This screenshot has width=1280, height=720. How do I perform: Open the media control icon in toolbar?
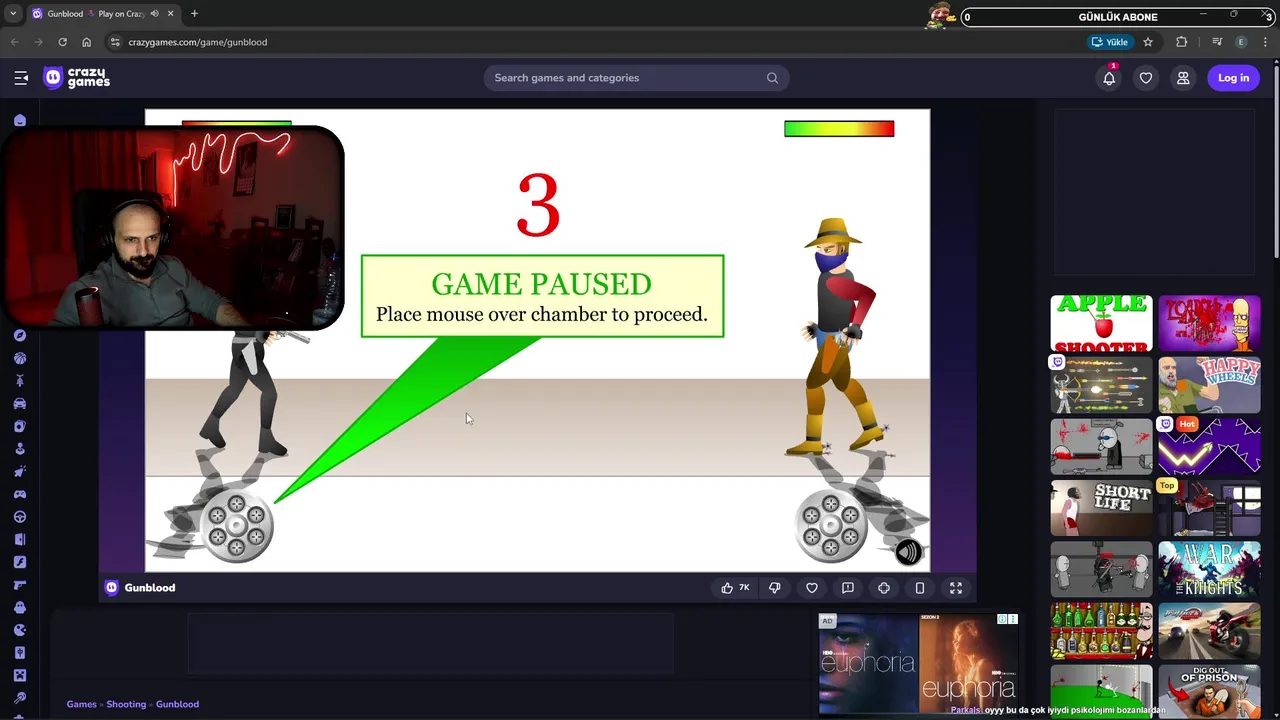(x=1217, y=42)
